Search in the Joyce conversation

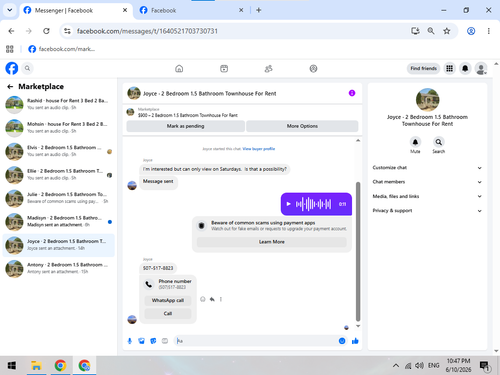pyautogui.click(x=439, y=142)
